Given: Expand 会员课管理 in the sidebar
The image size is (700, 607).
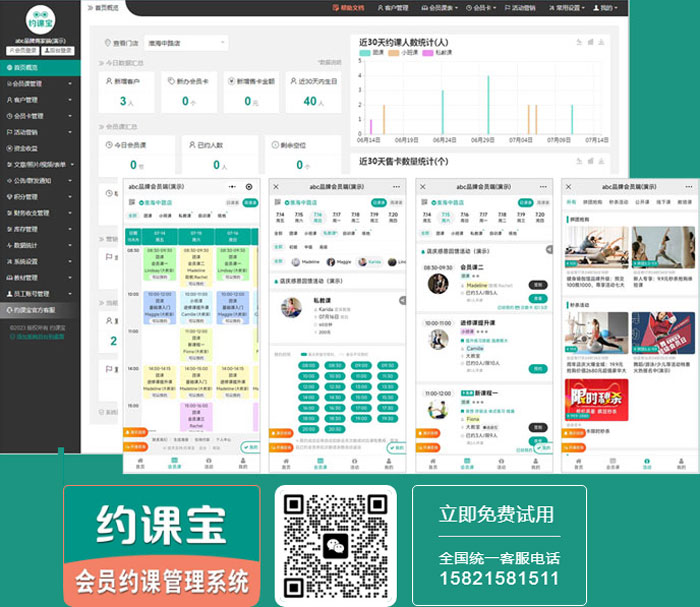Looking at the screenshot, I should [x=40, y=84].
